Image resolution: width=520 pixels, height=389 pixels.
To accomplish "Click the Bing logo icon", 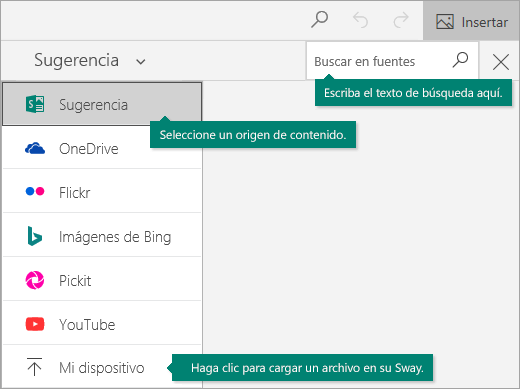I will point(35,236).
